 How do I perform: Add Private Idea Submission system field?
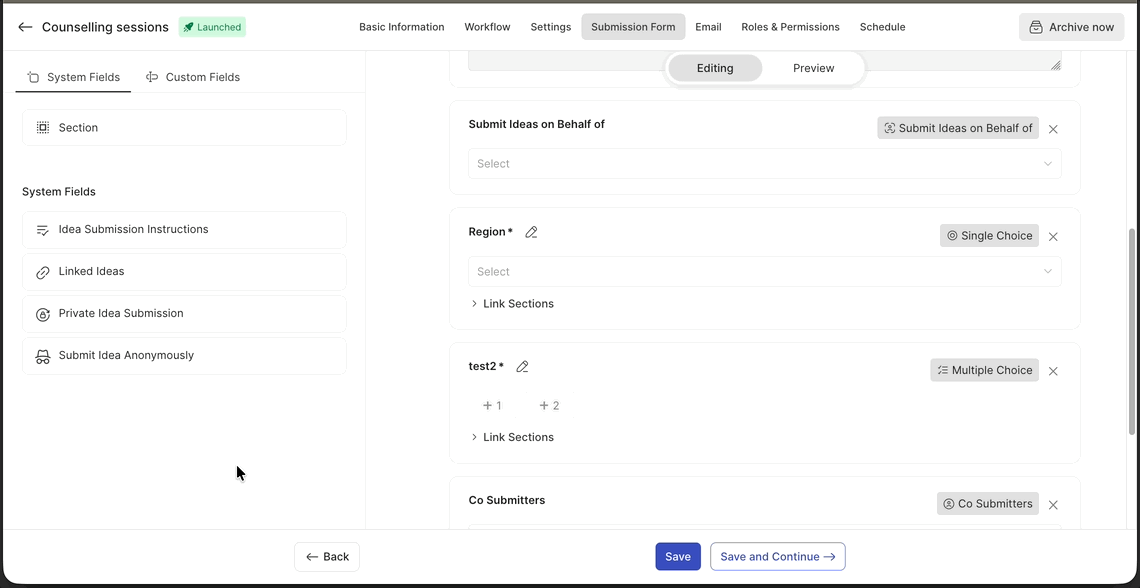coord(184,314)
